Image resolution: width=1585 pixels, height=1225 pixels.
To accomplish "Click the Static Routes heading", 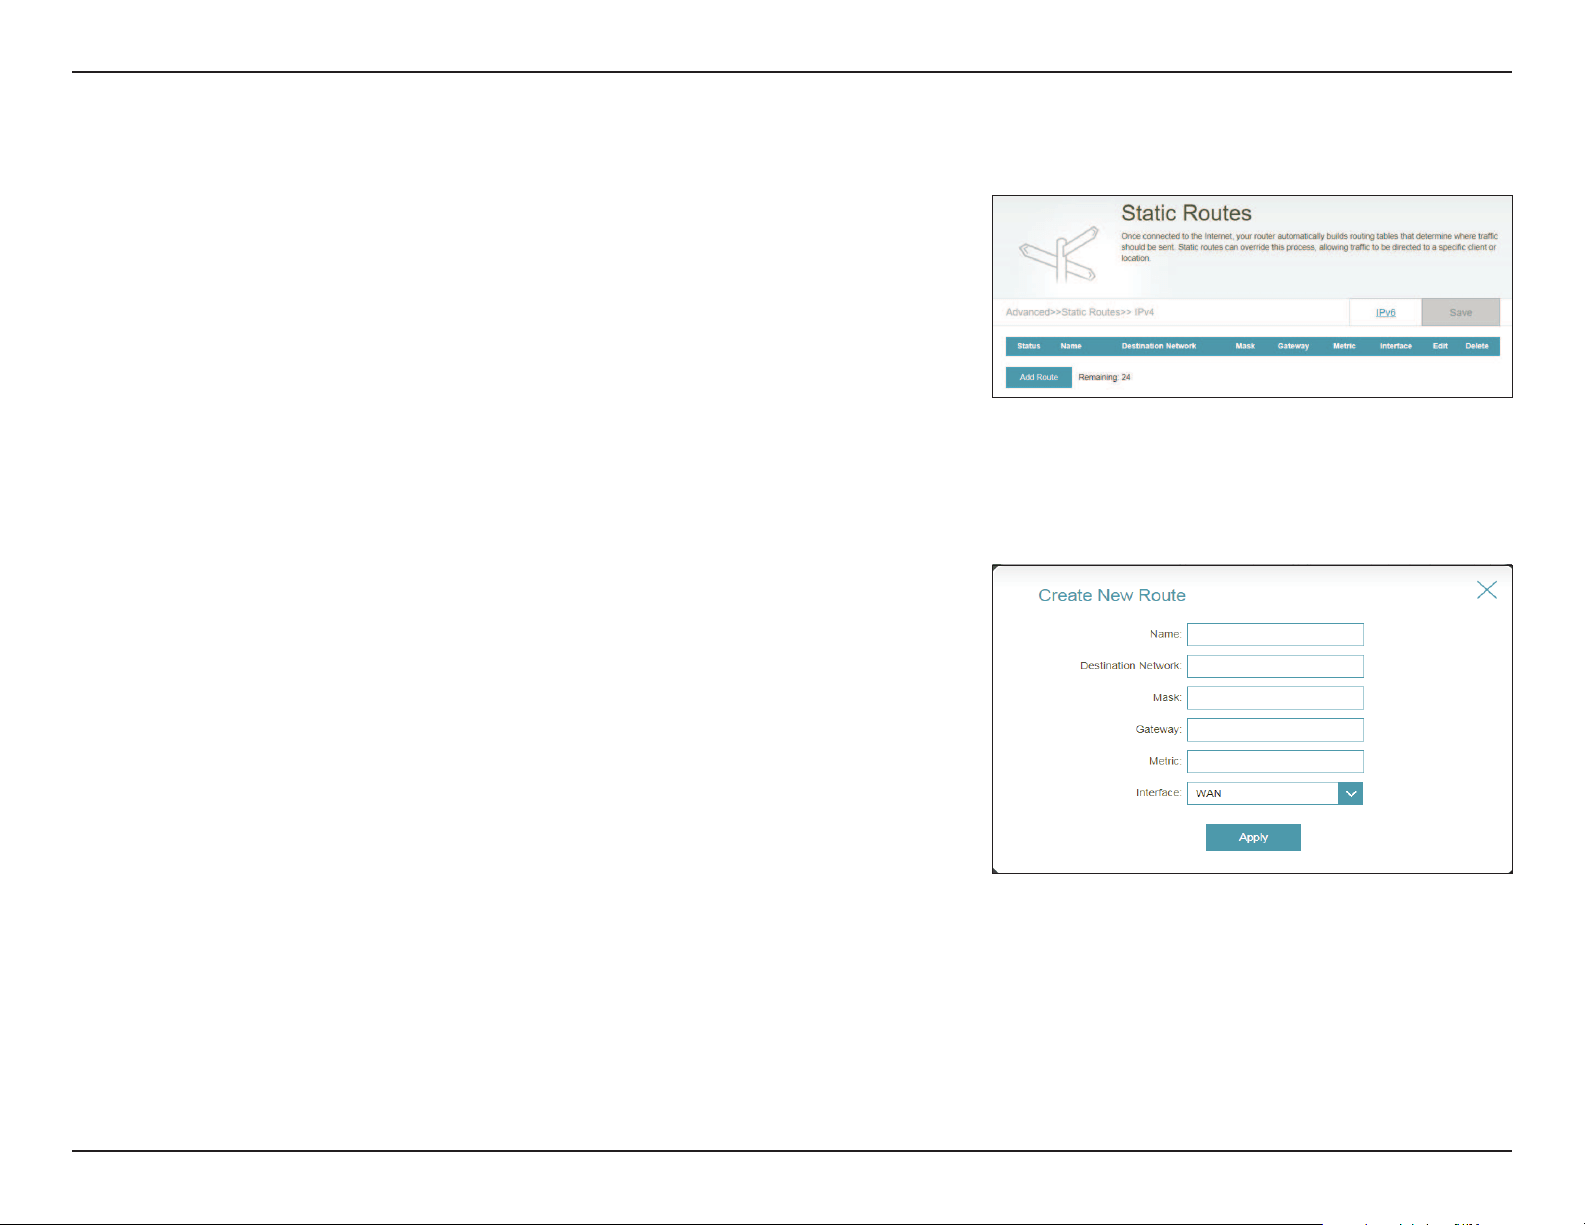I will [x=1186, y=213].
